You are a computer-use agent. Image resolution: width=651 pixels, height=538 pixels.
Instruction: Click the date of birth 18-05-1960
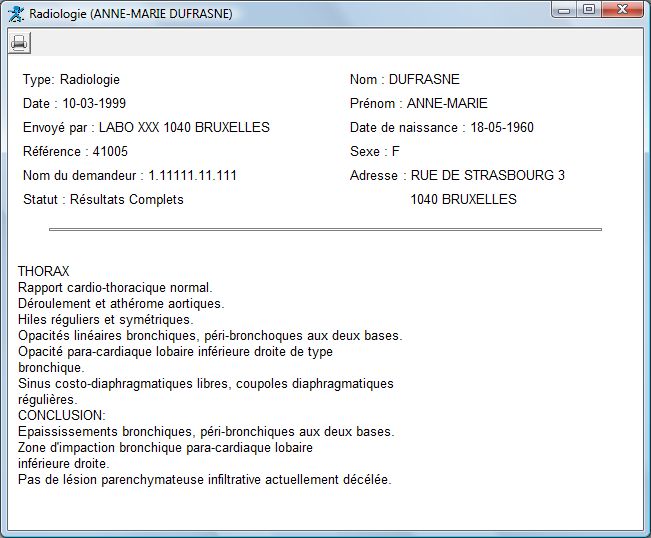pos(501,127)
